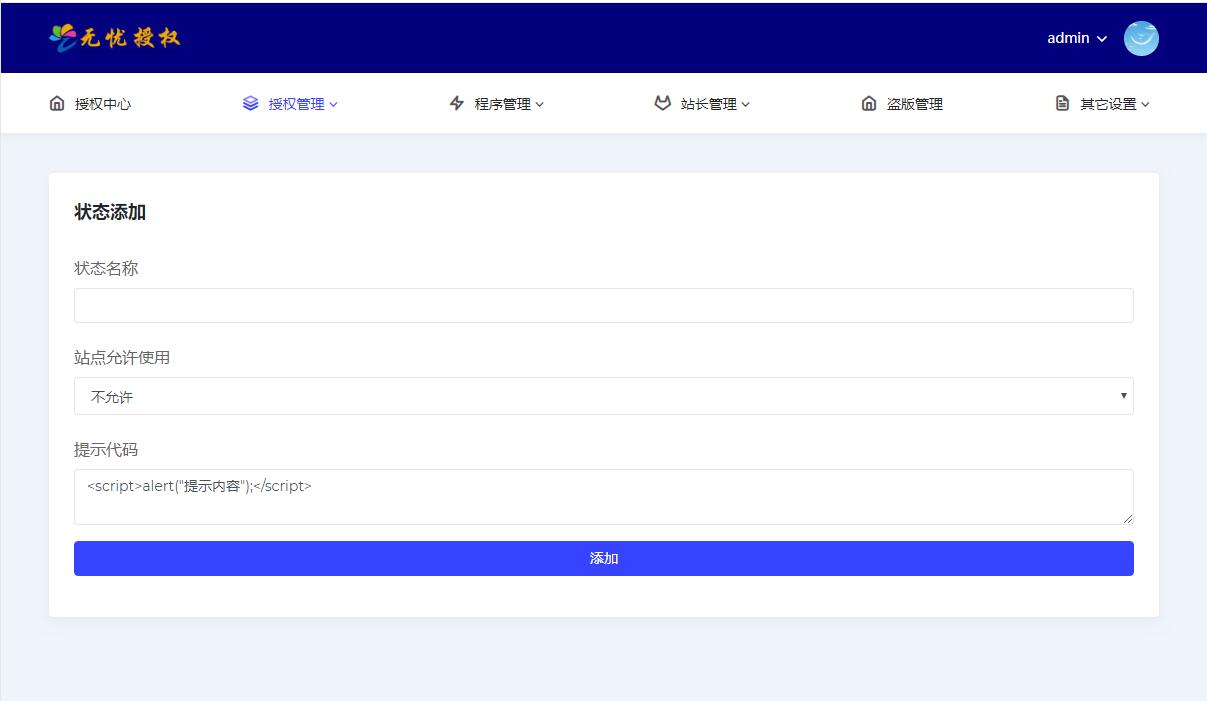Click the admin avatar image
The height and width of the screenshot is (701, 1207).
[1141, 38]
